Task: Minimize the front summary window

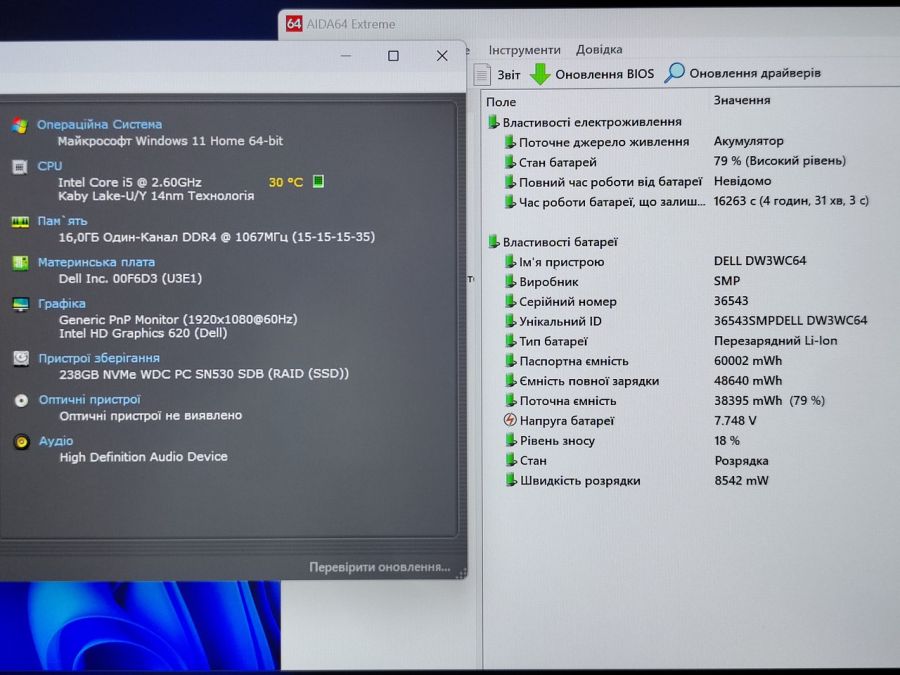Action: click(346, 56)
